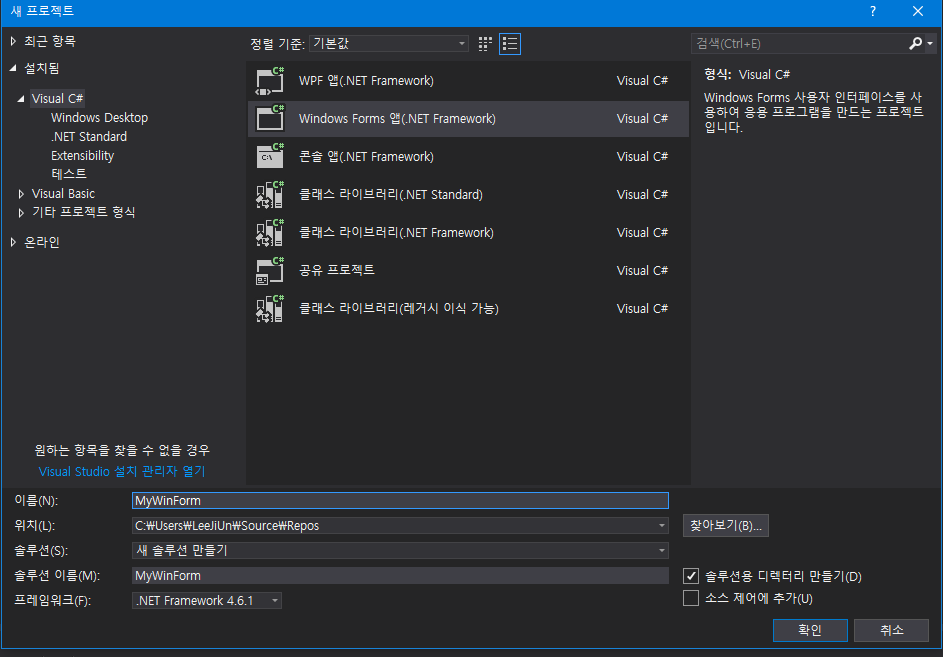The width and height of the screenshot is (943, 657).
Task: Select the Visual Basic tree item label
Action: (63, 193)
